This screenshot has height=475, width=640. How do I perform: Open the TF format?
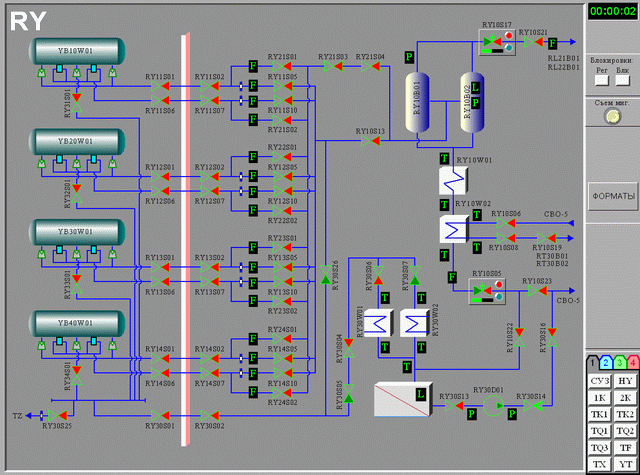pos(625,448)
